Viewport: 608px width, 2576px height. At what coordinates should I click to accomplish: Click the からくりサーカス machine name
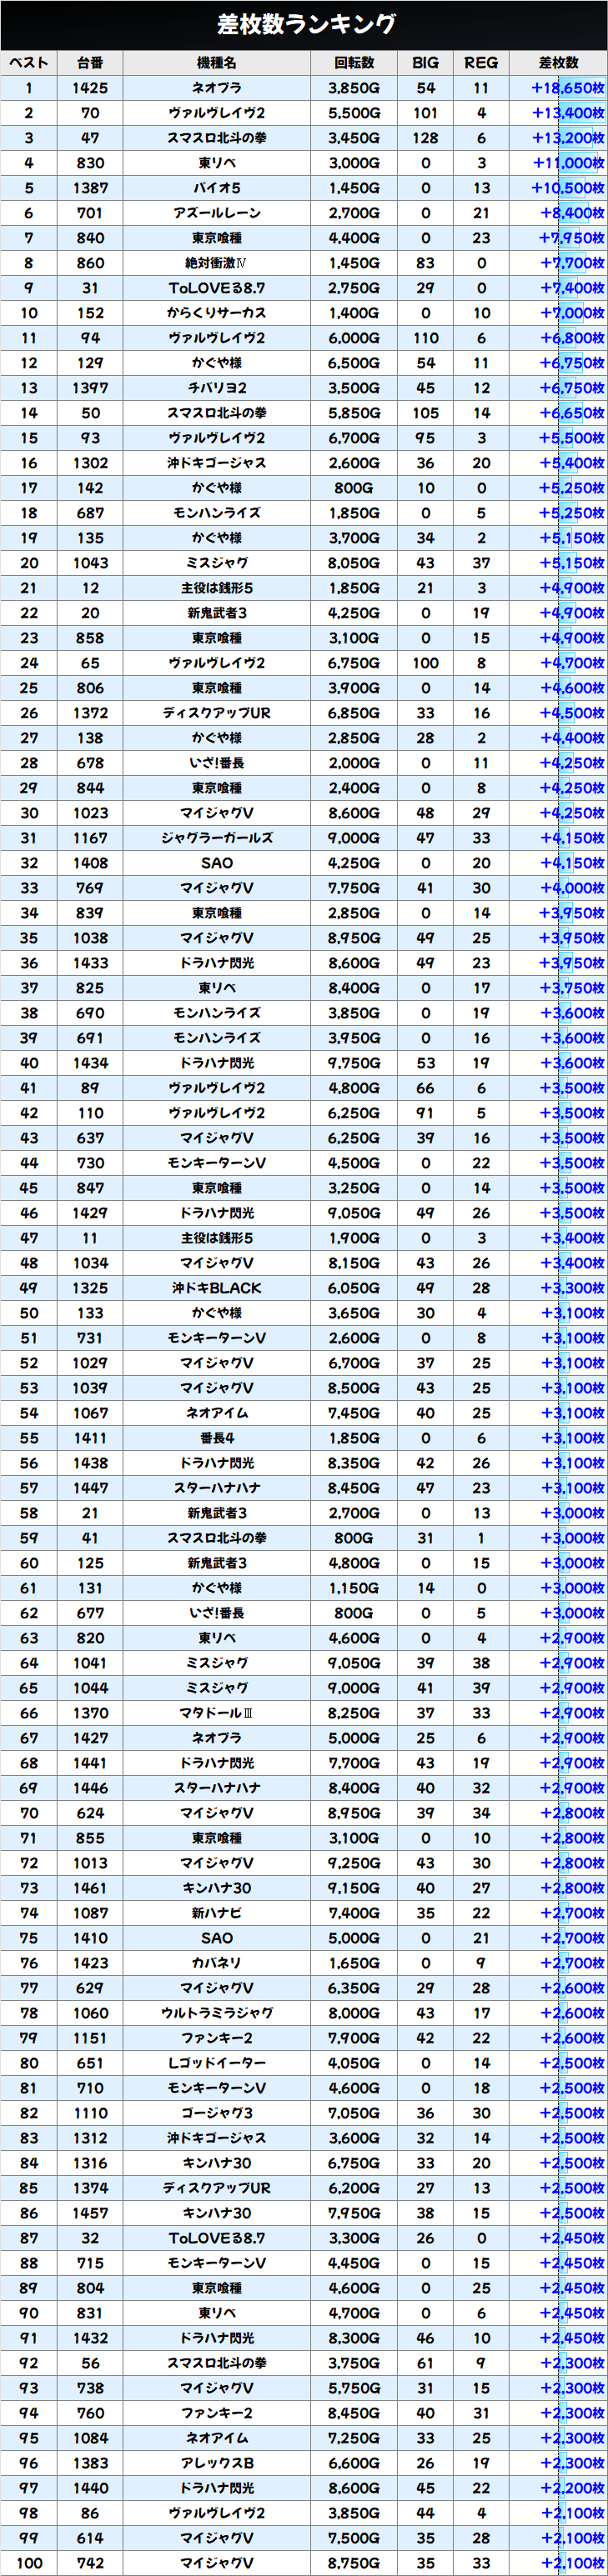[216, 313]
